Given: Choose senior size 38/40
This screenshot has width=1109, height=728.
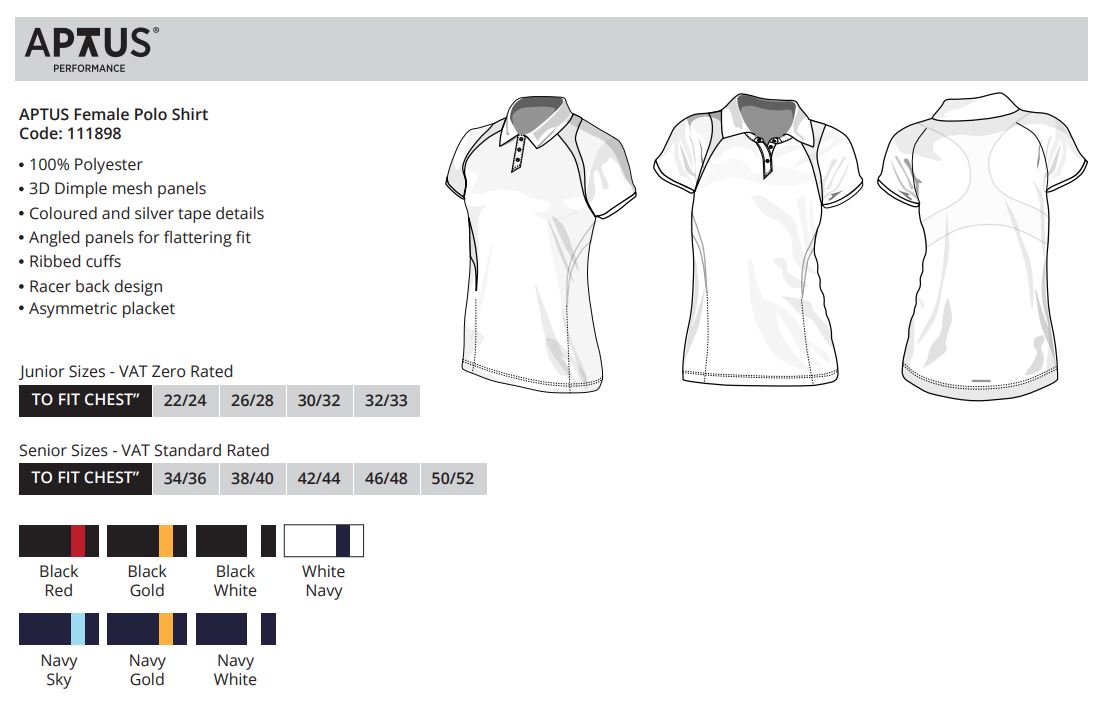Looking at the screenshot, I should point(252,479).
